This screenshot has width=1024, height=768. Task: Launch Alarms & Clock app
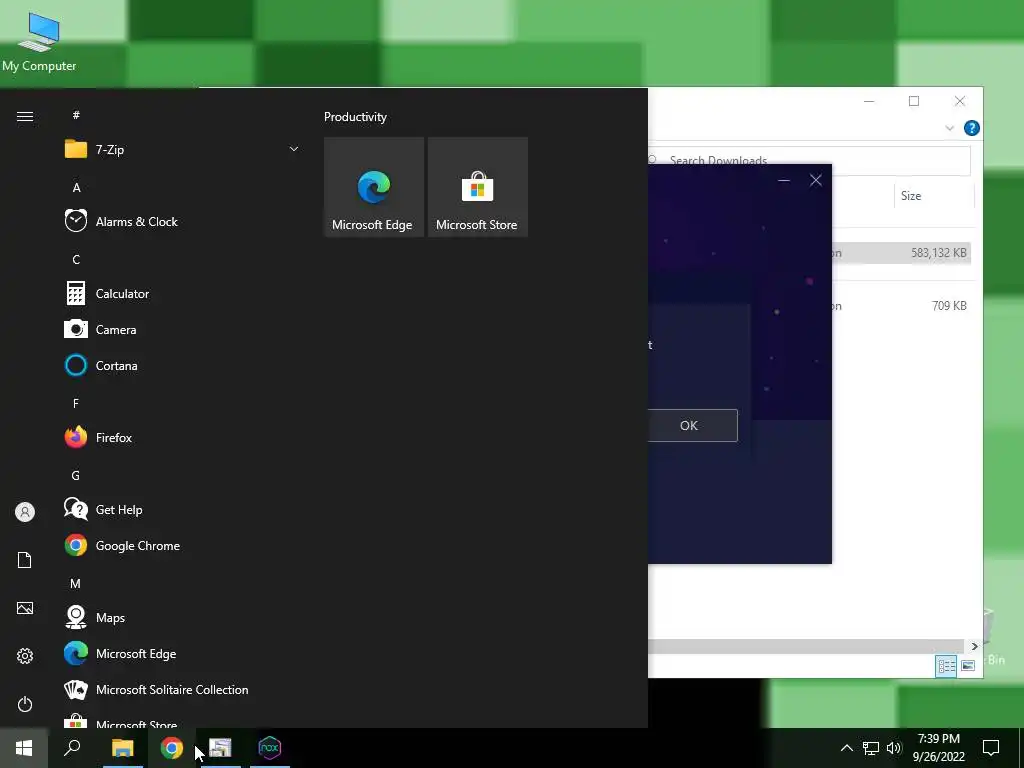pos(181,221)
